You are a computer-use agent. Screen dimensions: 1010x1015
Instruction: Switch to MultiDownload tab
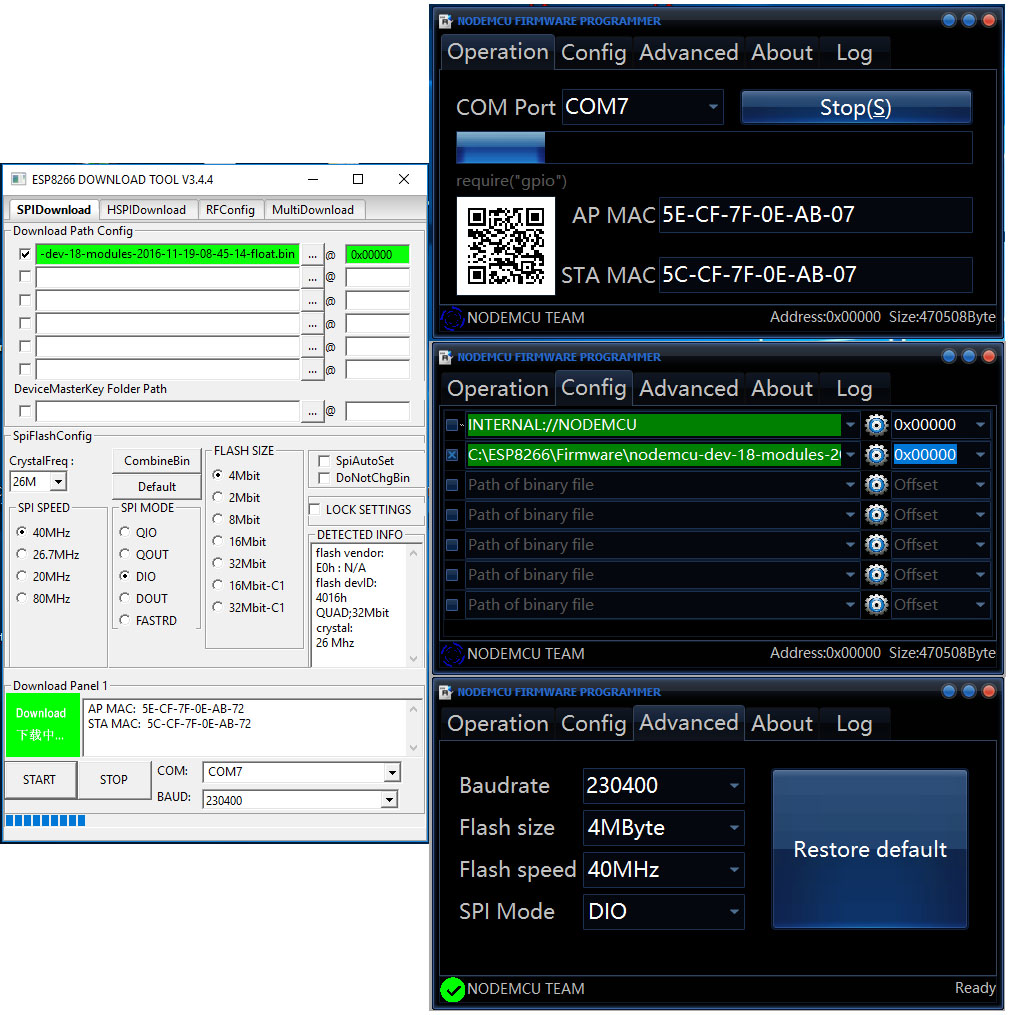tap(313, 210)
